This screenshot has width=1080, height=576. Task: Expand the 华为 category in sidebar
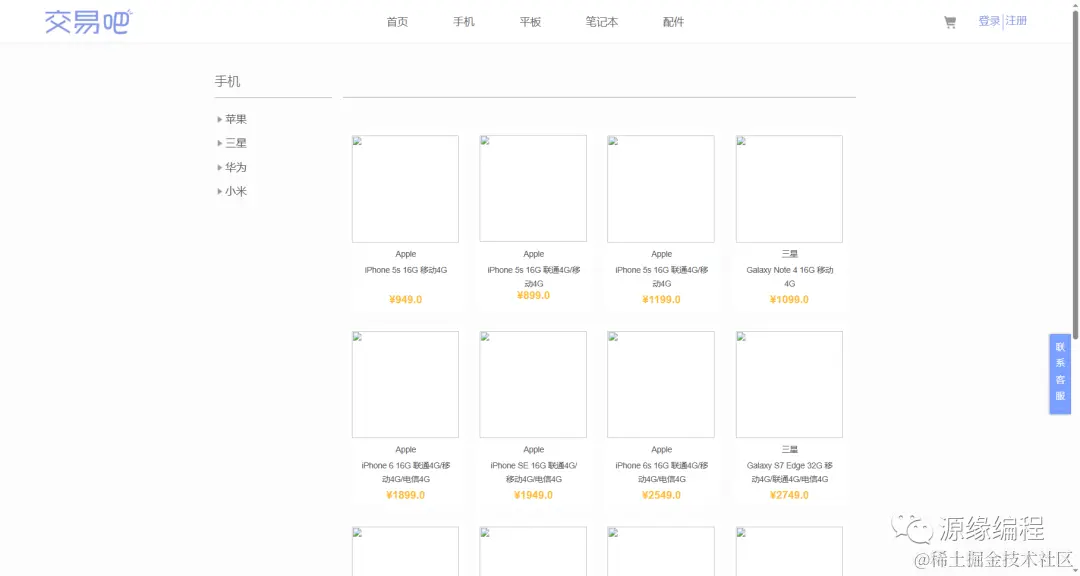pyautogui.click(x=231, y=167)
